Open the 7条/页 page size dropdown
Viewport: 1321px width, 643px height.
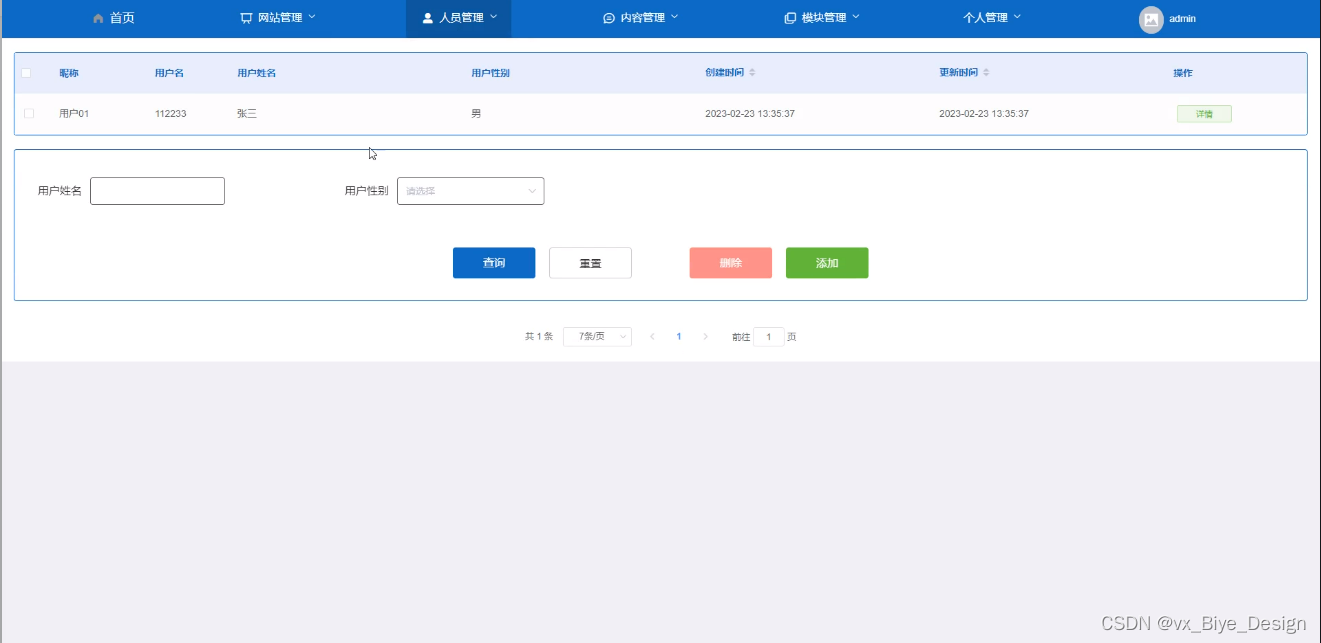(x=597, y=337)
